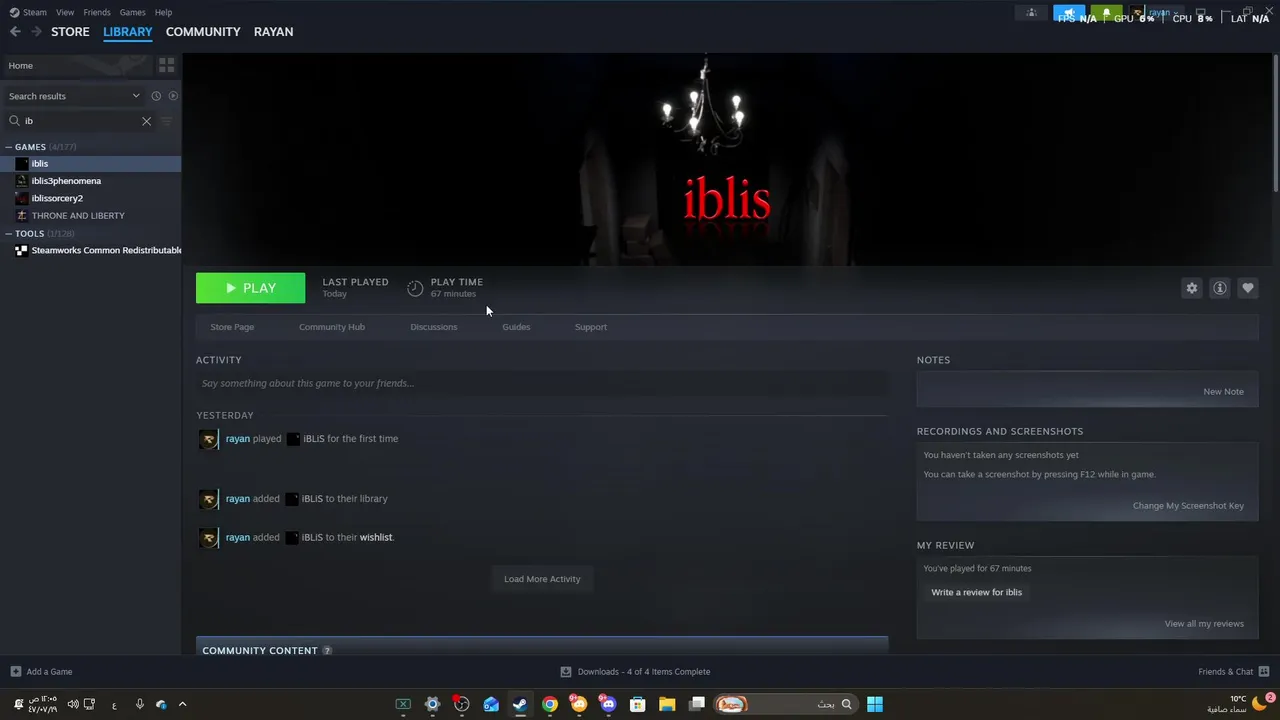
Task: Open the Friends menu
Action: coord(97,12)
